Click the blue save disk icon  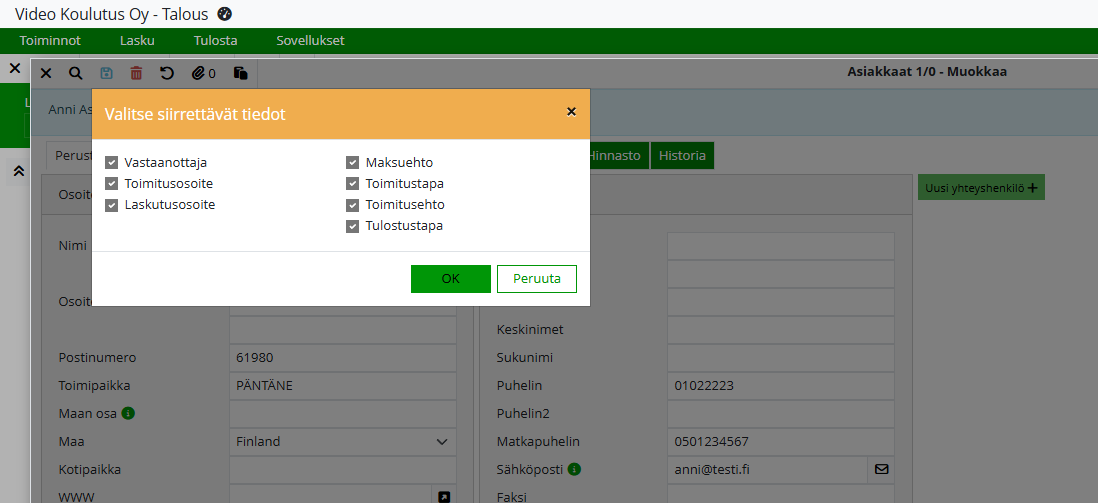106,73
